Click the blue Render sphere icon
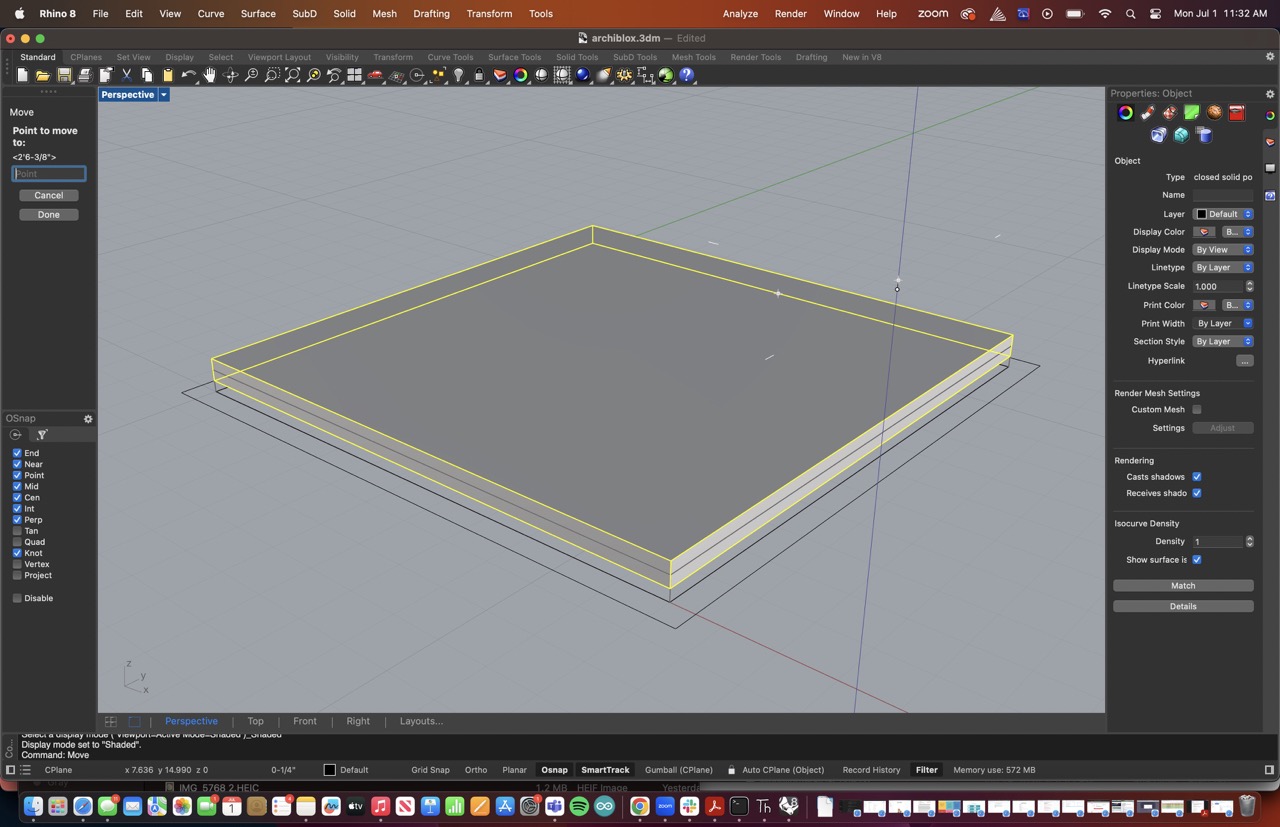 coord(583,75)
